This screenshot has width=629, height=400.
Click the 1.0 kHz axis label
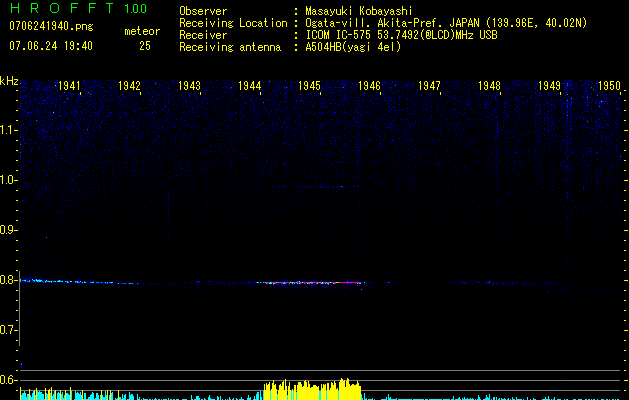pyautogui.click(x=8, y=180)
